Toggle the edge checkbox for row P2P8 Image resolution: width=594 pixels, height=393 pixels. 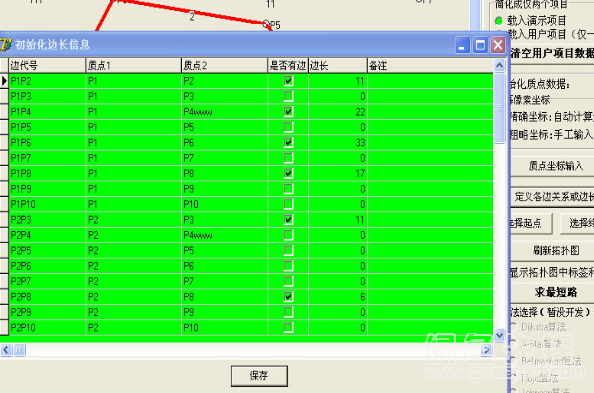288,296
